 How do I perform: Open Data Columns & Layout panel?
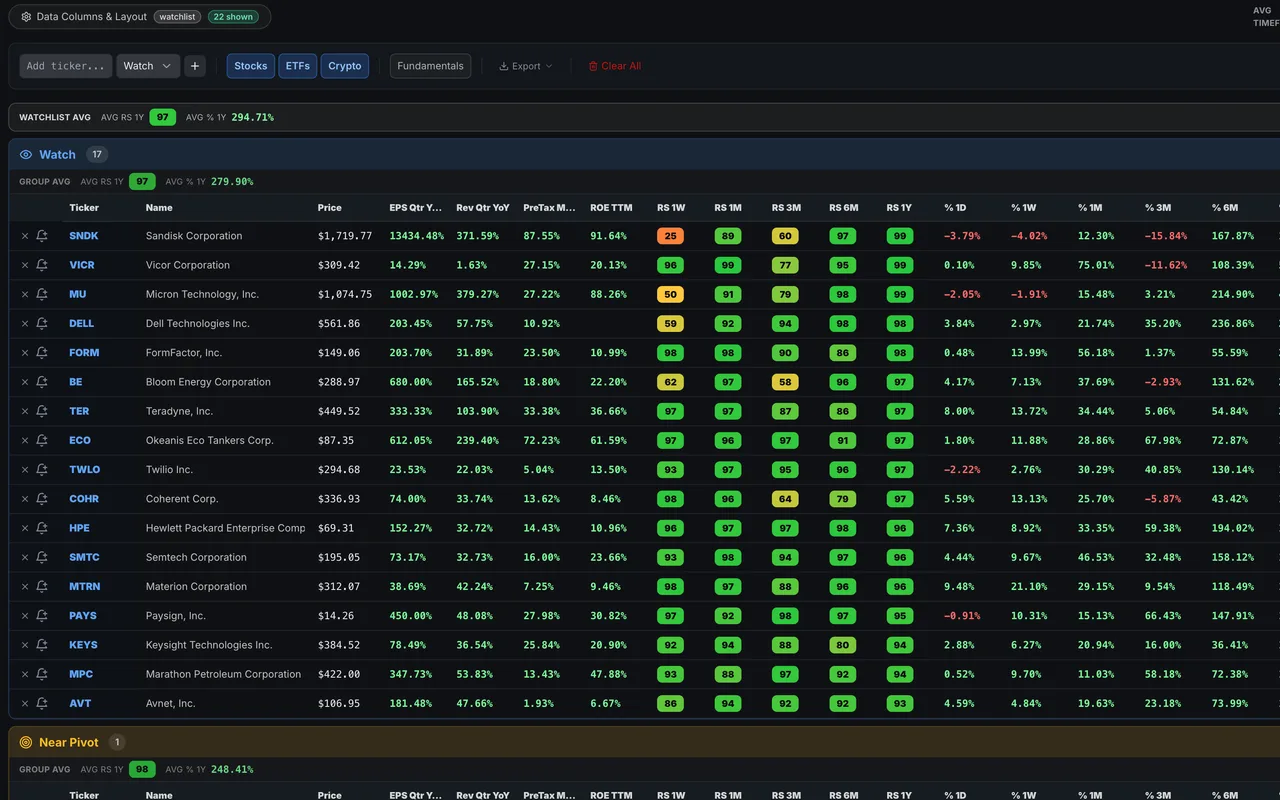139,16
